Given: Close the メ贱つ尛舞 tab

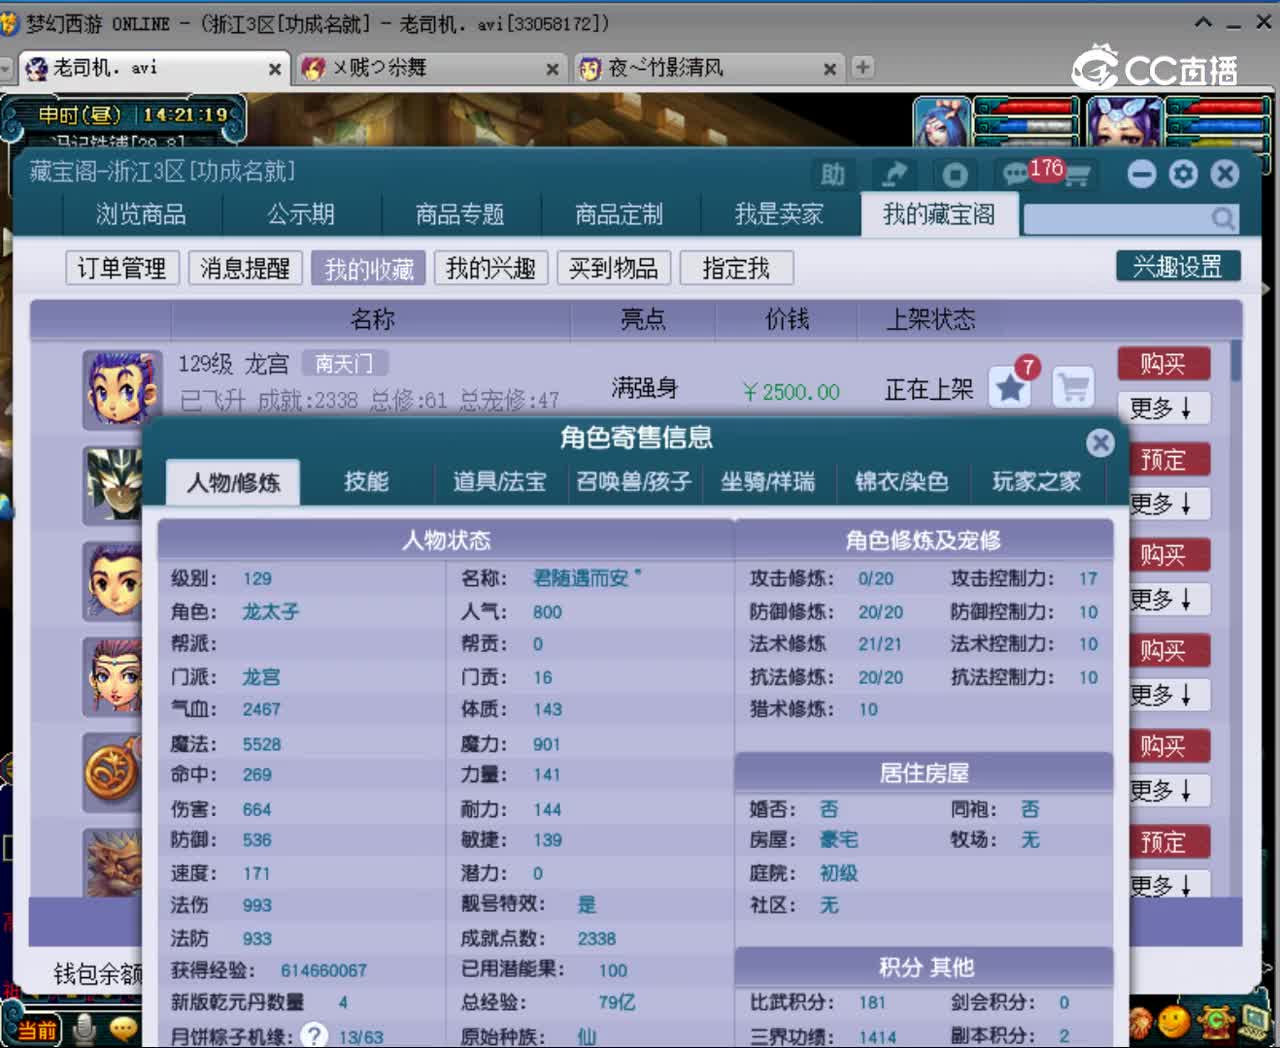Looking at the screenshot, I should (x=552, y=69).
